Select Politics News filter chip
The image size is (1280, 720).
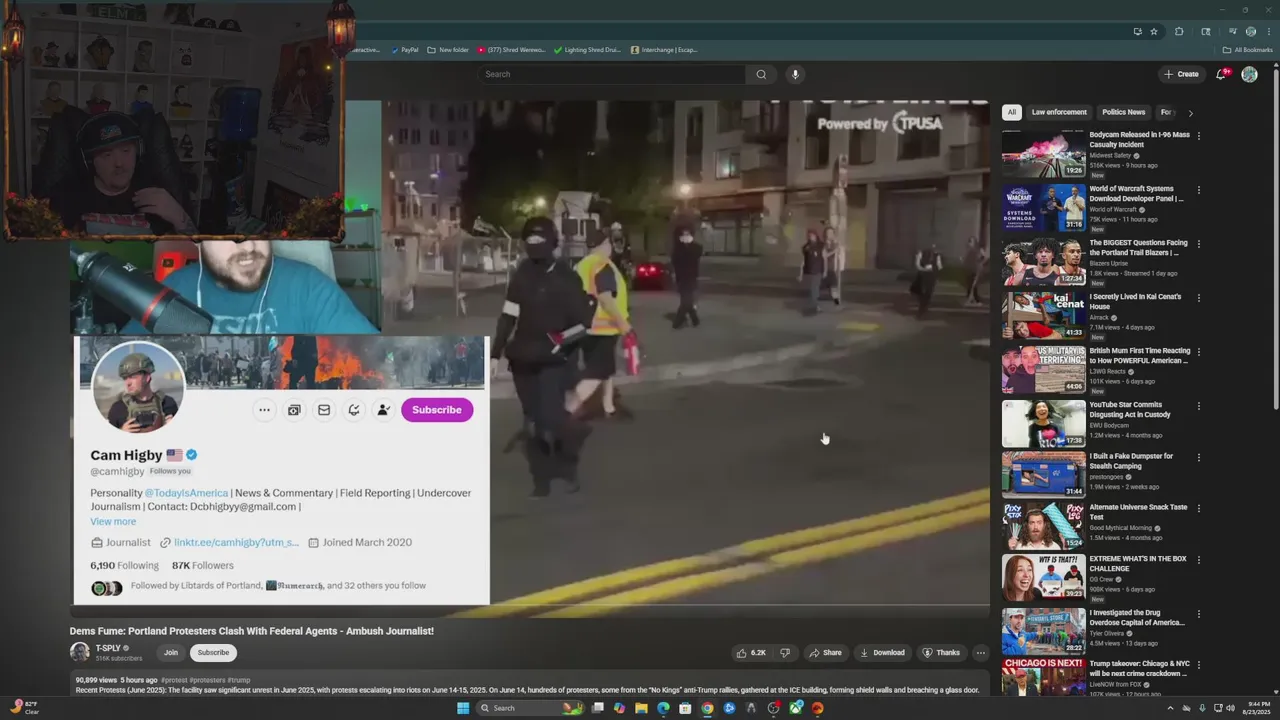(x=1123, y=112)
